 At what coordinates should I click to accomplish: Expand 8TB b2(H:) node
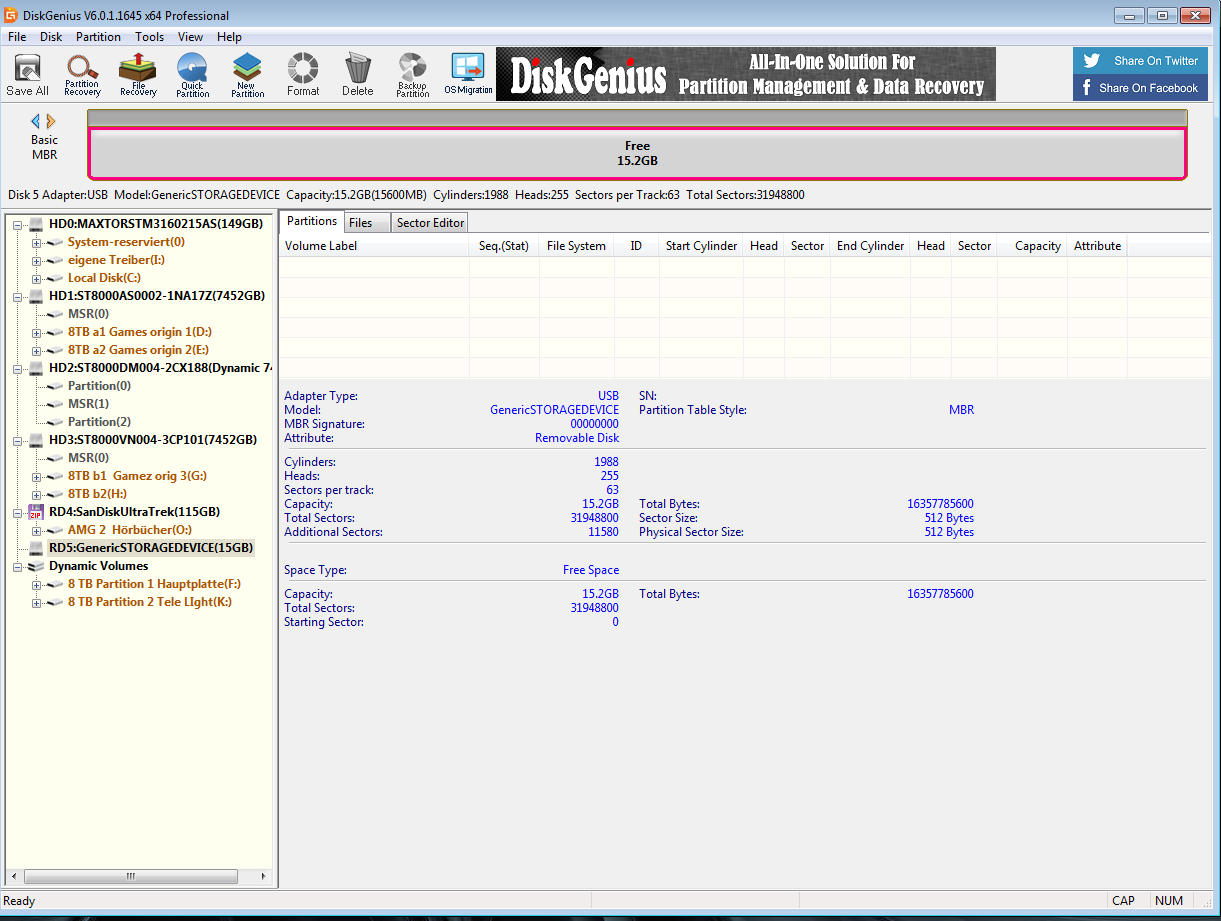(x=37, y=494)
